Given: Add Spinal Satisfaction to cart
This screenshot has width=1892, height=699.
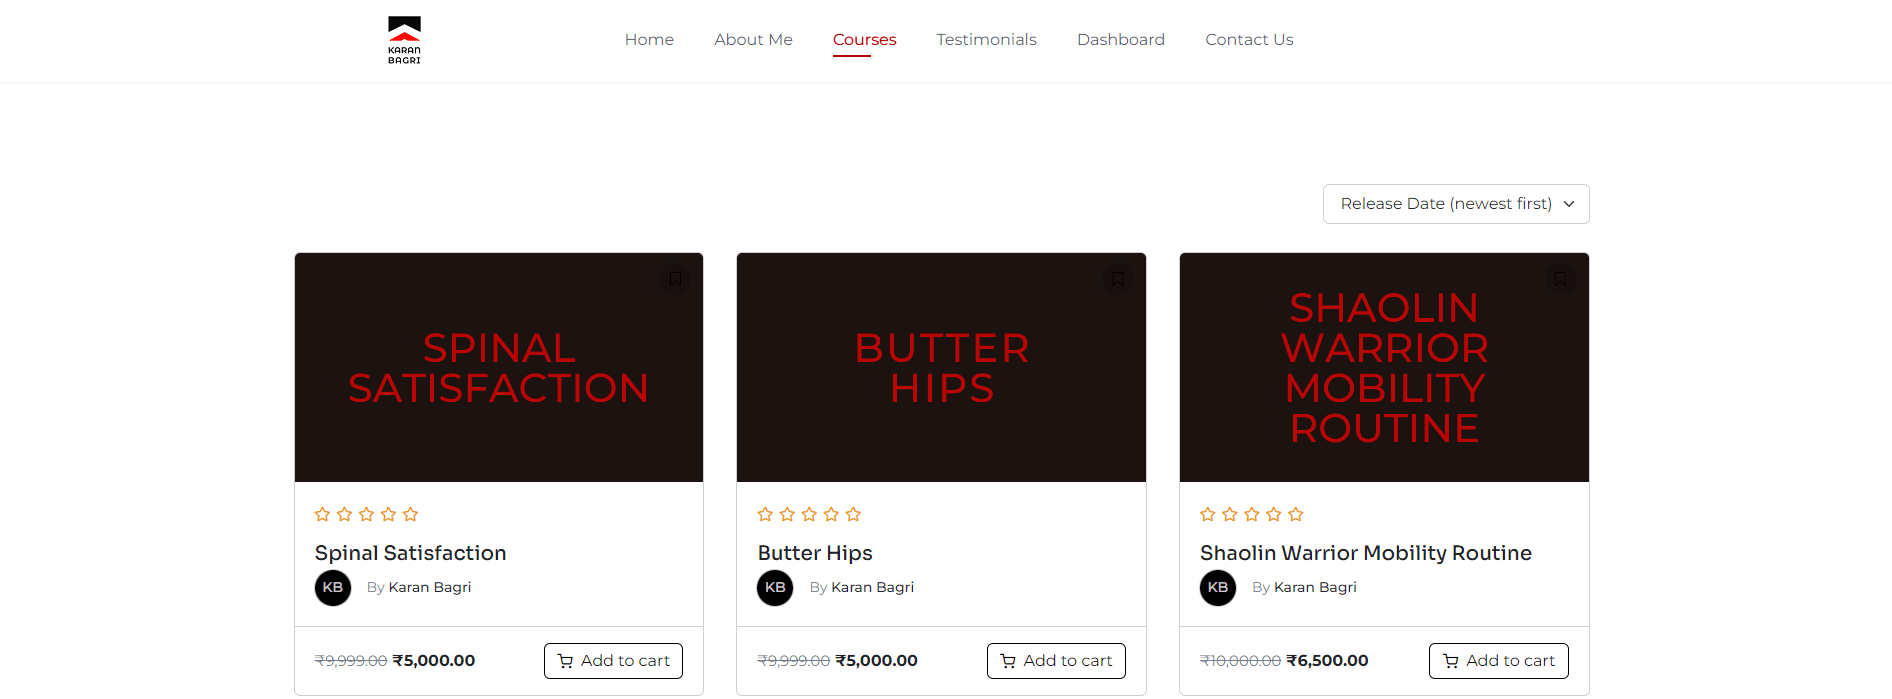Looking at the screenshot, I should (x=613, y=661).
